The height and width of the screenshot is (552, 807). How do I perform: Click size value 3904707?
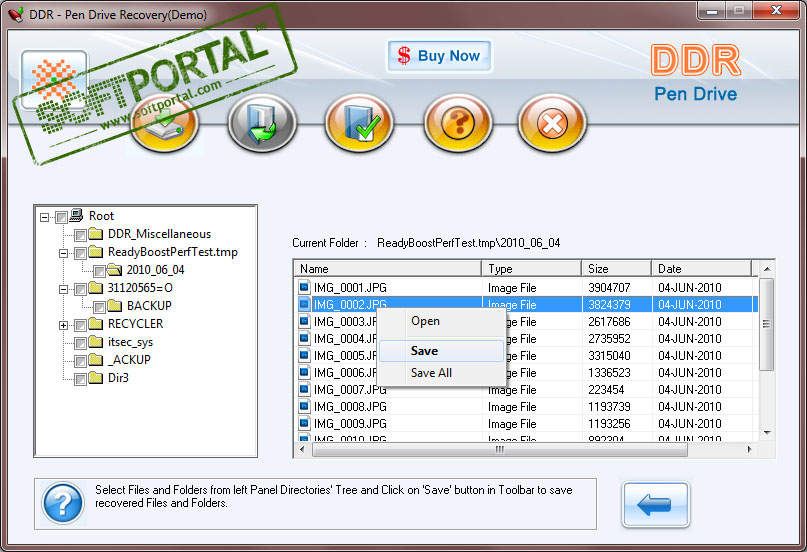pos(609,288)
